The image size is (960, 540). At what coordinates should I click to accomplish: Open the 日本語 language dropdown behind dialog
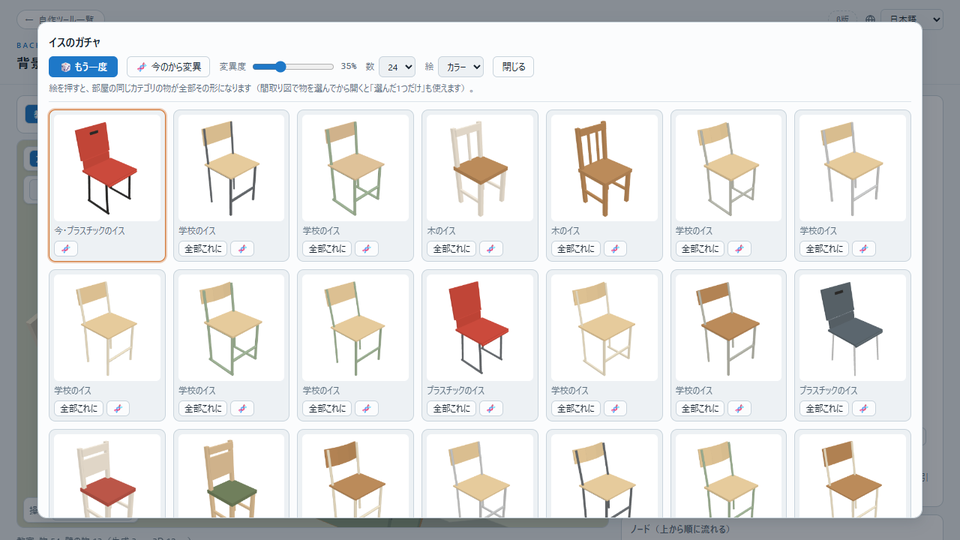(x=912, y=19)
